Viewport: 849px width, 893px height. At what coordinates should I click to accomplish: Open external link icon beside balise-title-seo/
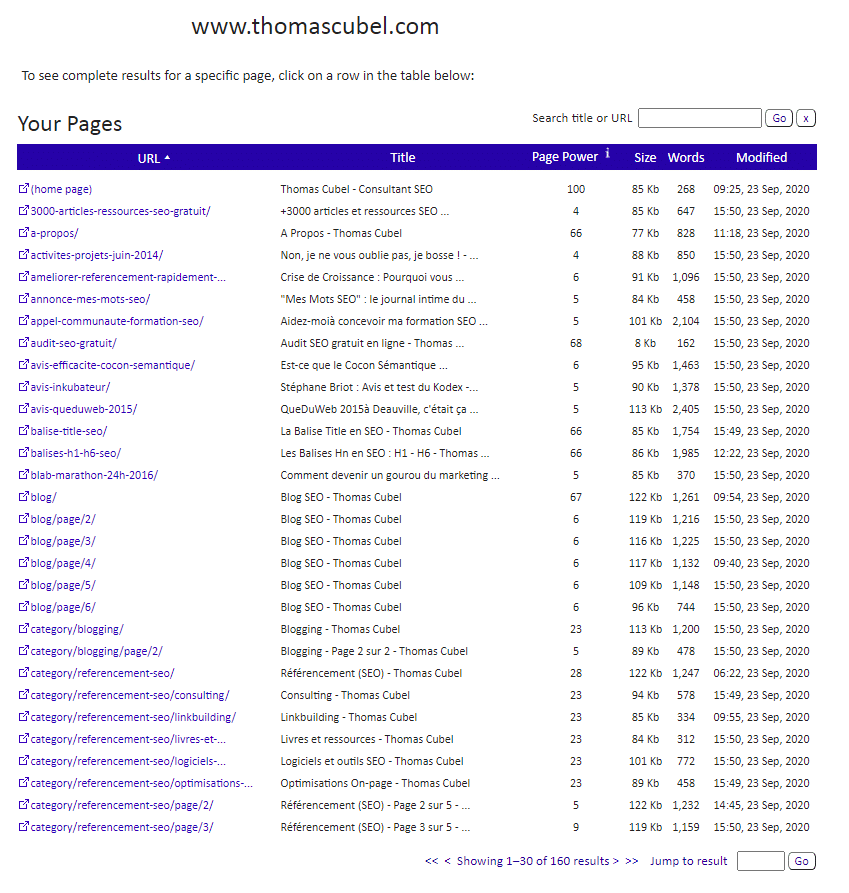coord(23,431)
